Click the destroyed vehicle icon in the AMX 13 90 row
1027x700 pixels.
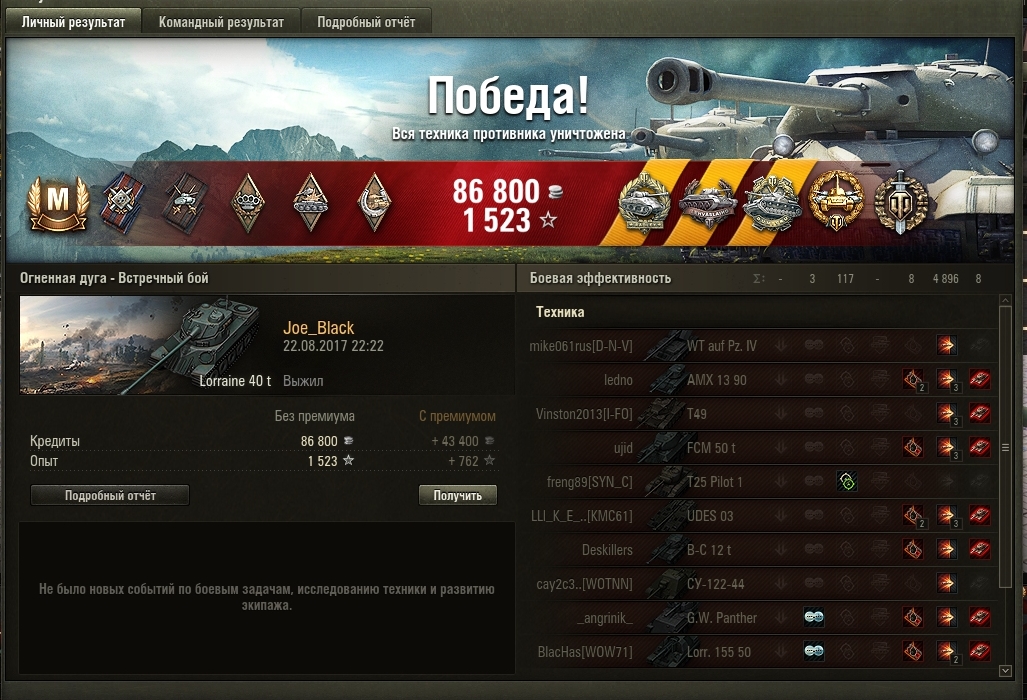pos(979,379)
